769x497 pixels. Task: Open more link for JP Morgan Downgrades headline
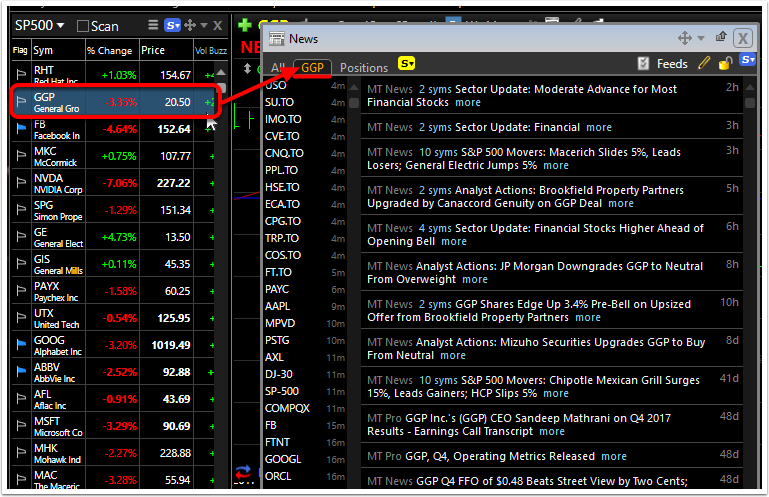pyautogui.click(x=475, y=279)
